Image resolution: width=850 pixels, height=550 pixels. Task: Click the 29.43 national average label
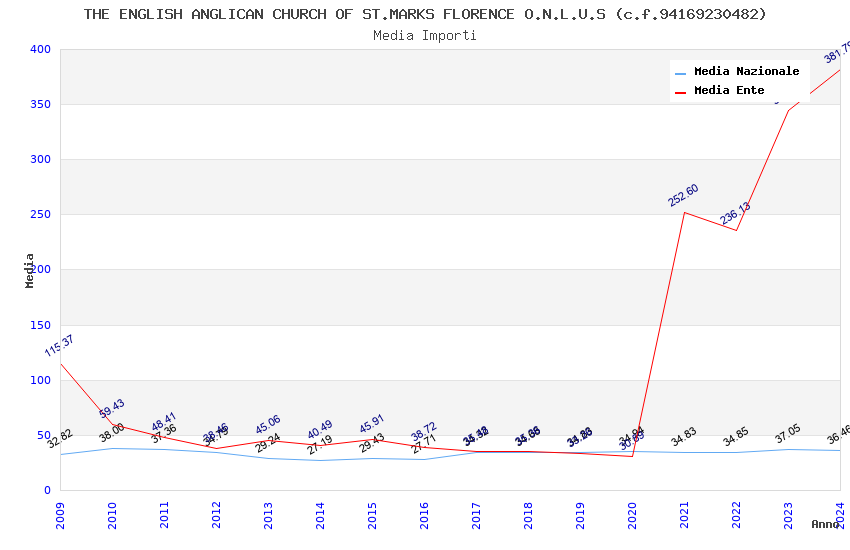click(372, 443)
